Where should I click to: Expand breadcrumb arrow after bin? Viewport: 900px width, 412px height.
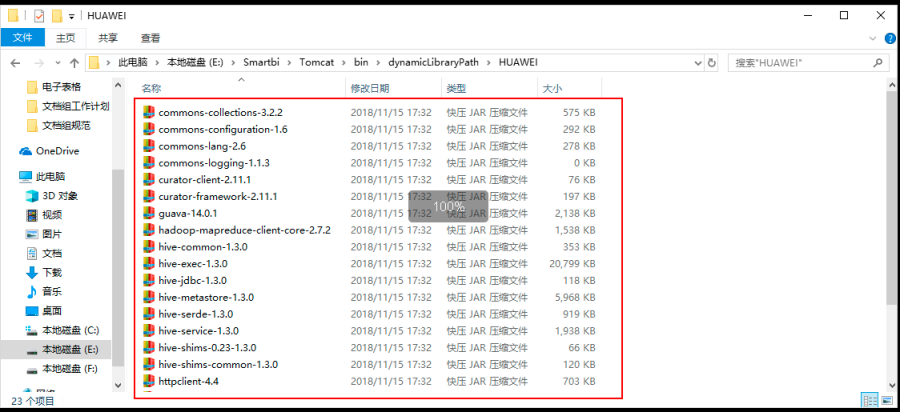point(378,63)
